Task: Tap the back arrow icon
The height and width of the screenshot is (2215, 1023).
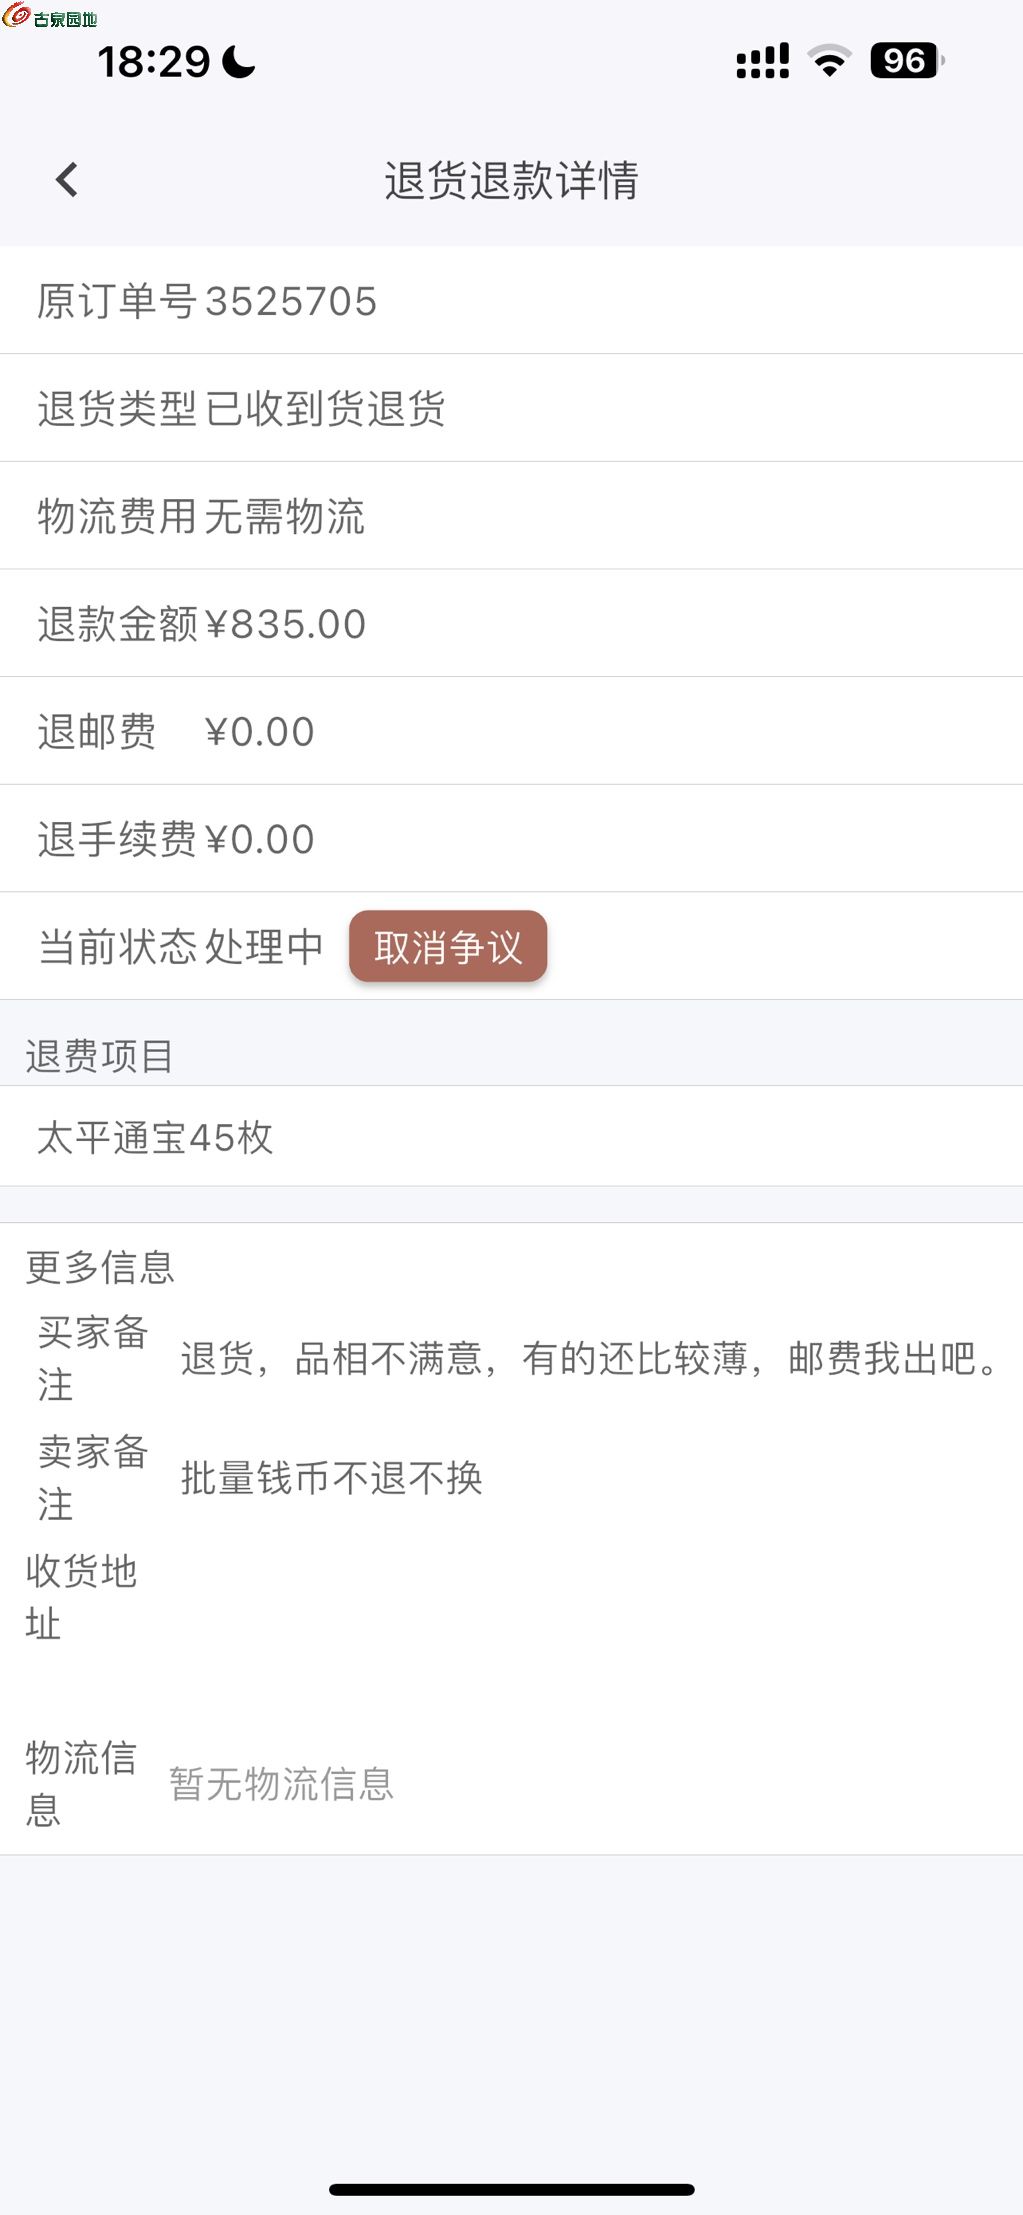Action: point(67,180)
